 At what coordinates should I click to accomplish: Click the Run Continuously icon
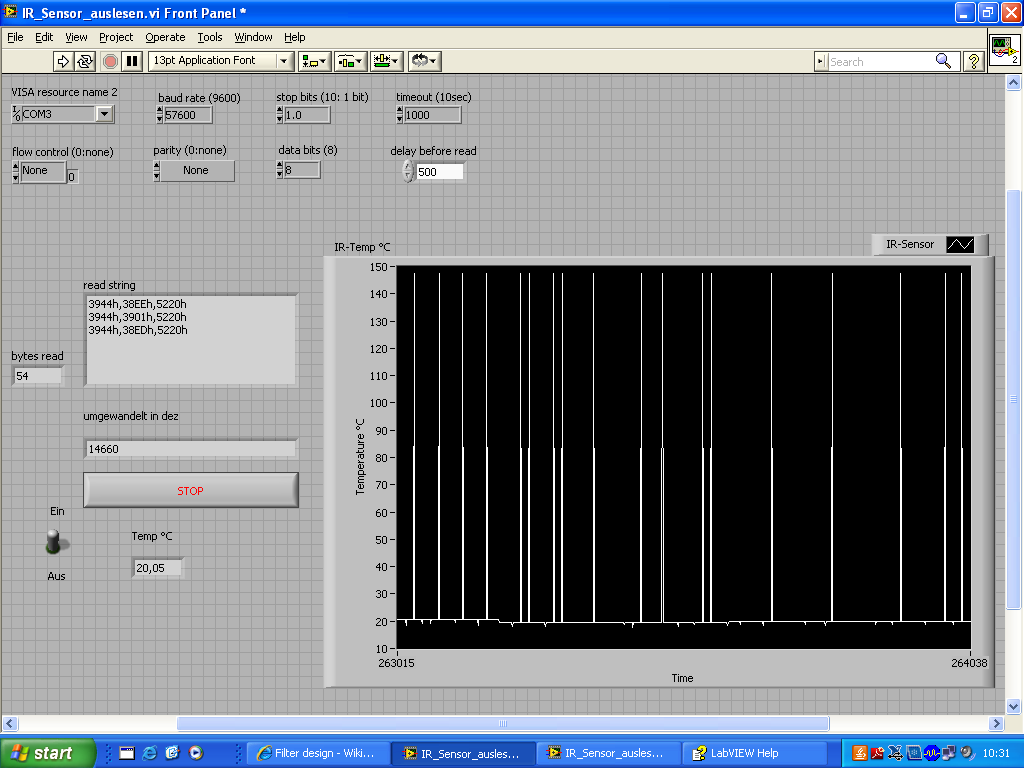(x=85, y=61)
